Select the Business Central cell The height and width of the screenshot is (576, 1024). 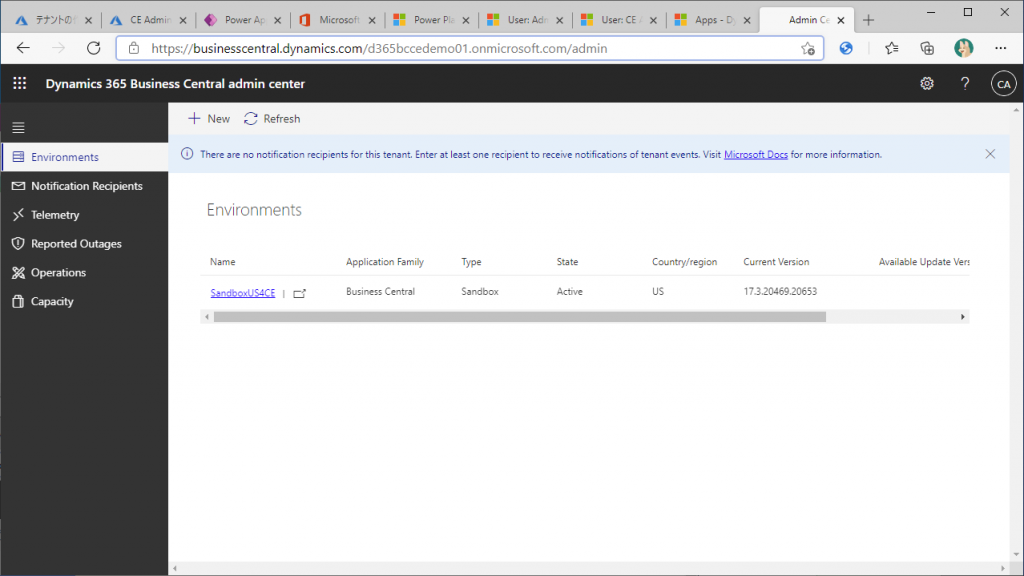coord(380,292)
